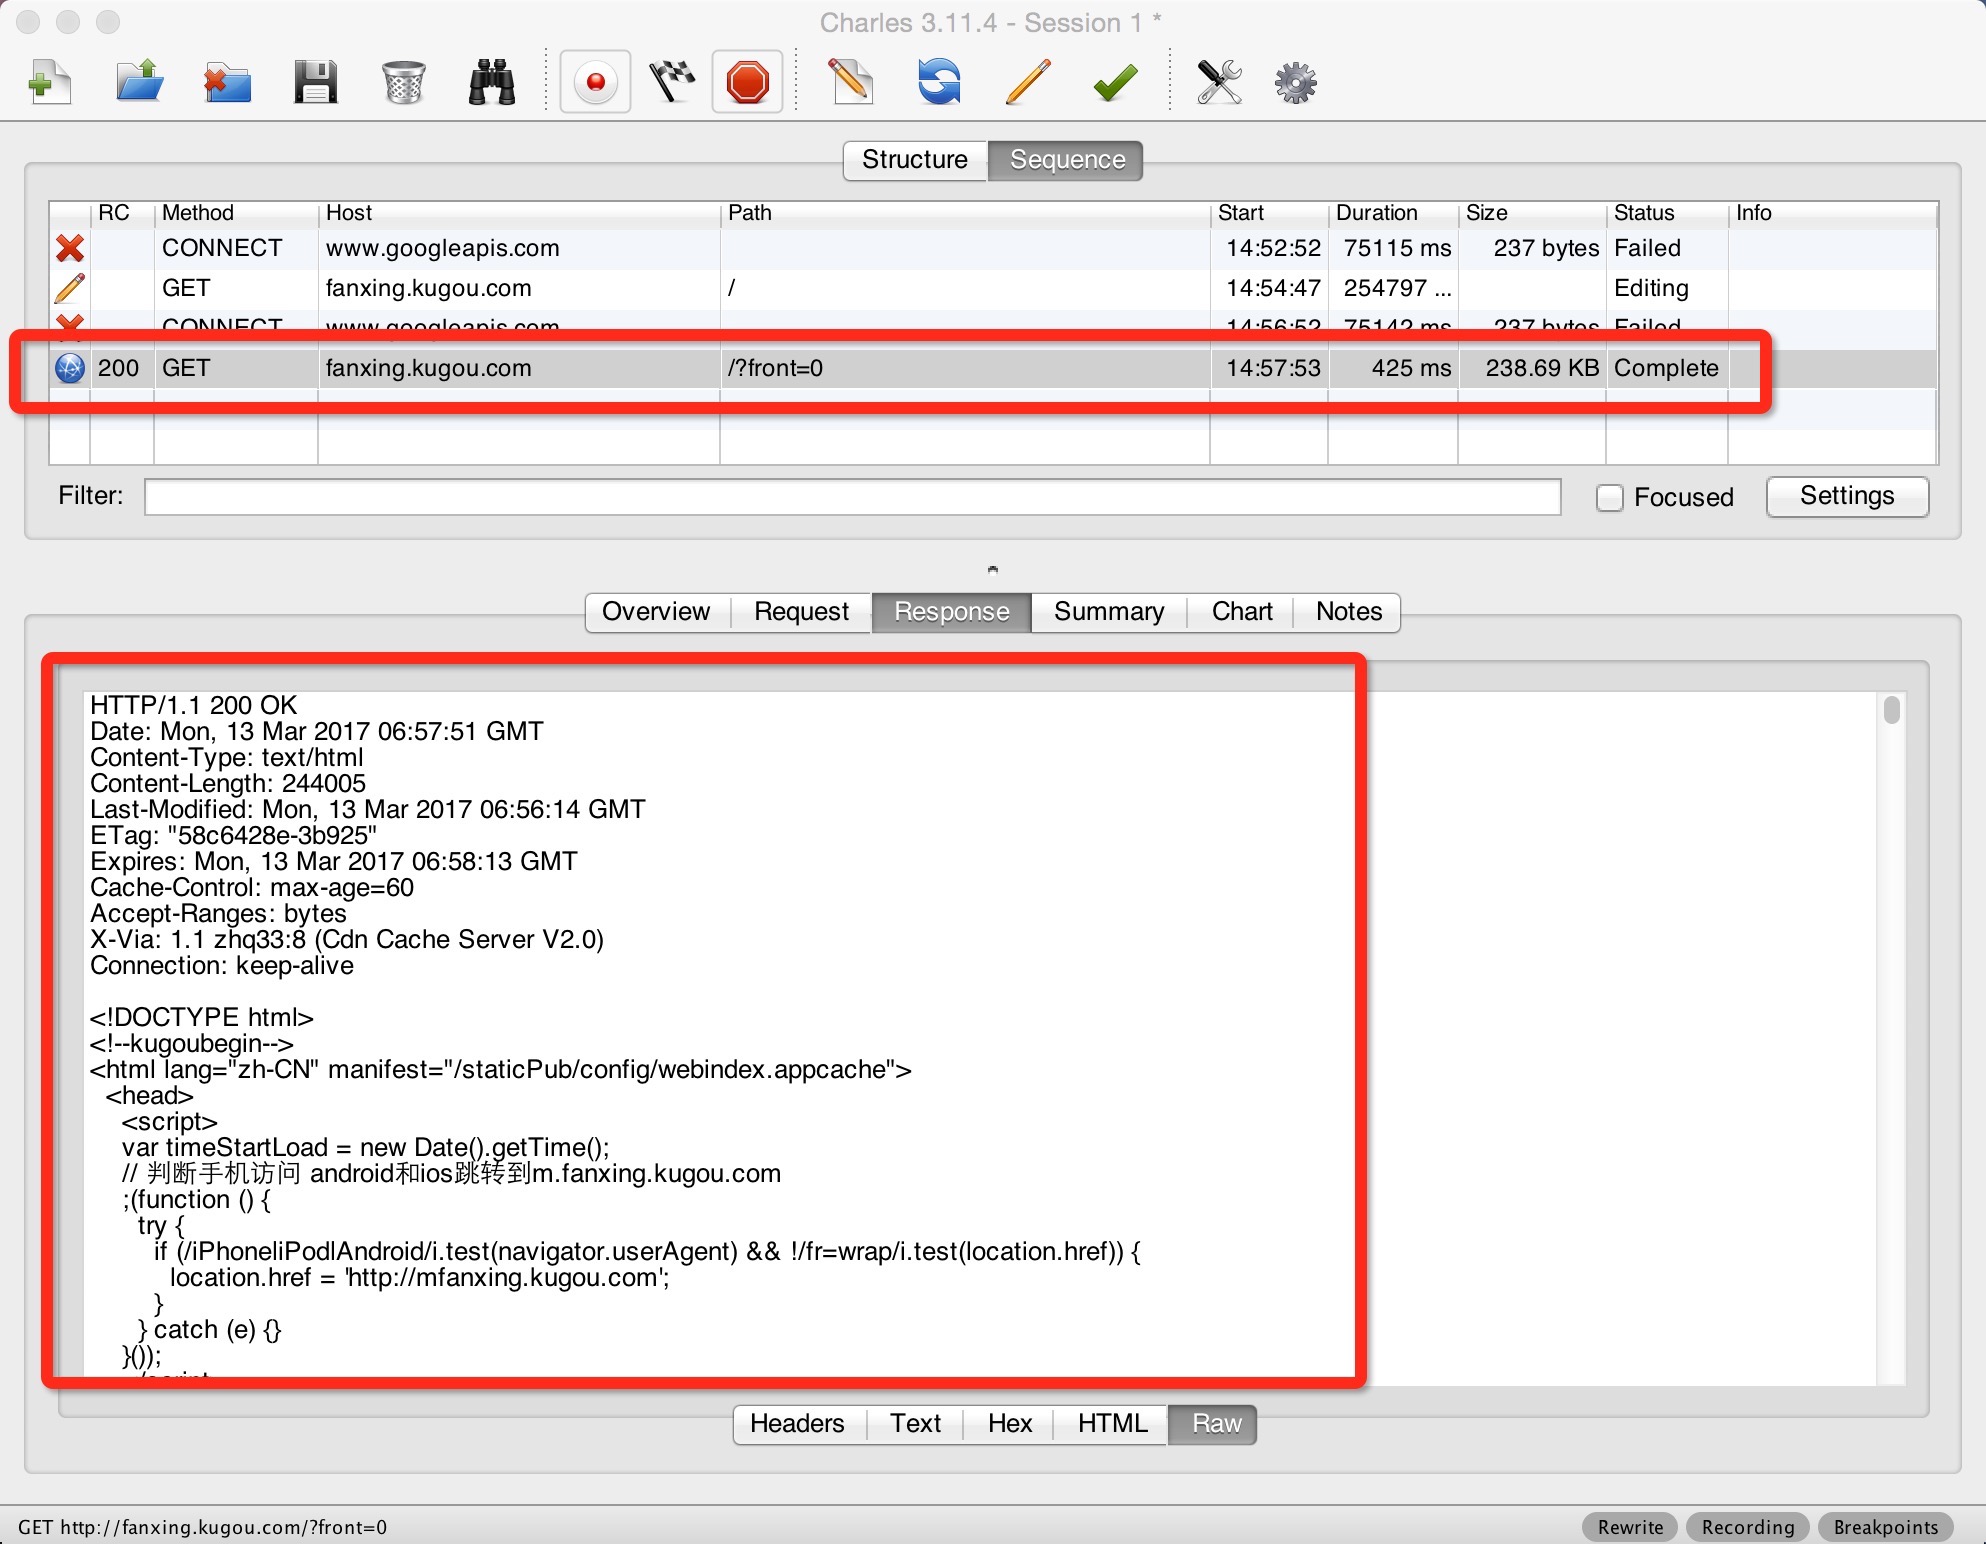Open the Request tab
The width and height of the screenshot is (1986, 1546).
tap(801, 612)
